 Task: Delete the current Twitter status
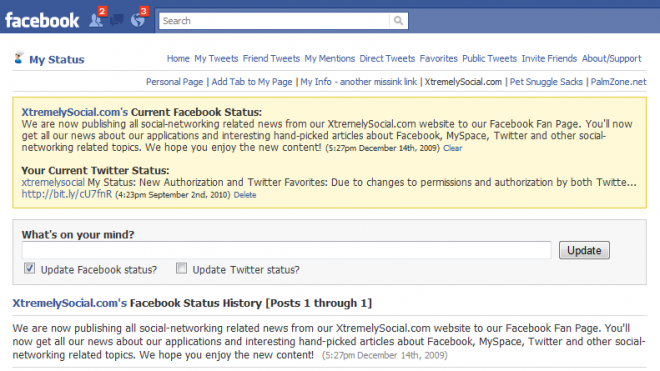click(x=245, y=195)
